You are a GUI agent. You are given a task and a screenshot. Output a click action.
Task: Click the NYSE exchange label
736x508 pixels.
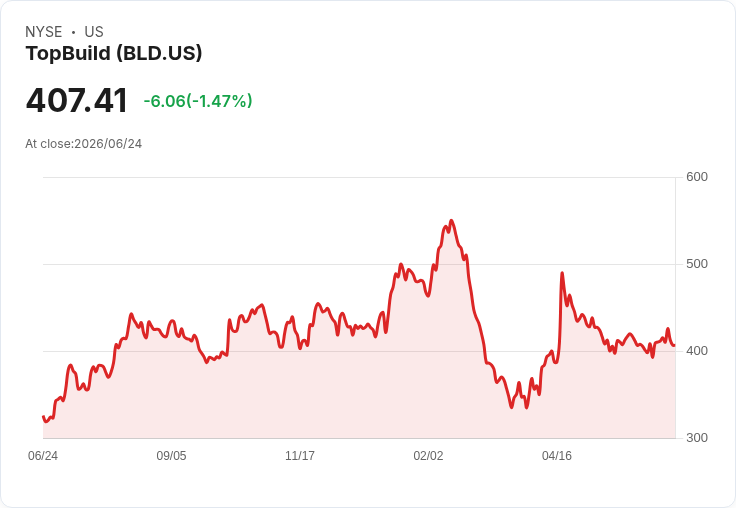tap(44, 32)
